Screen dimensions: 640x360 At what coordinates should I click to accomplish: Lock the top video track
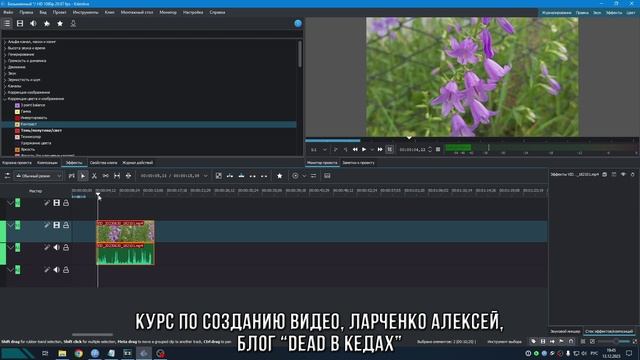pos(66,203)
